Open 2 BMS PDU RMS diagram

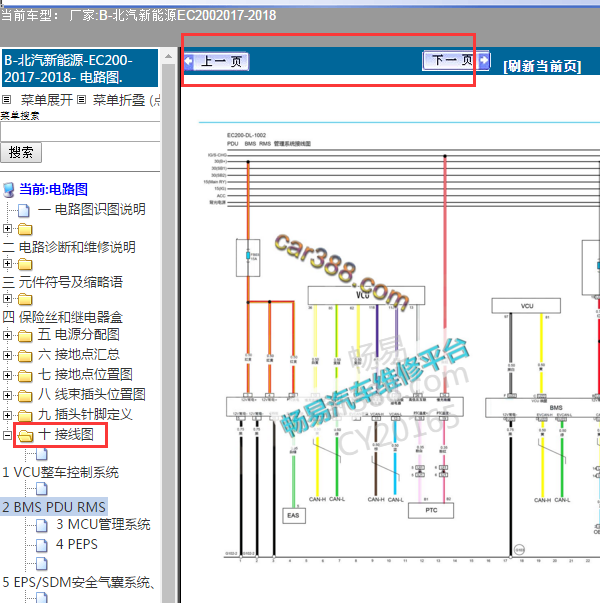(54, 507)
